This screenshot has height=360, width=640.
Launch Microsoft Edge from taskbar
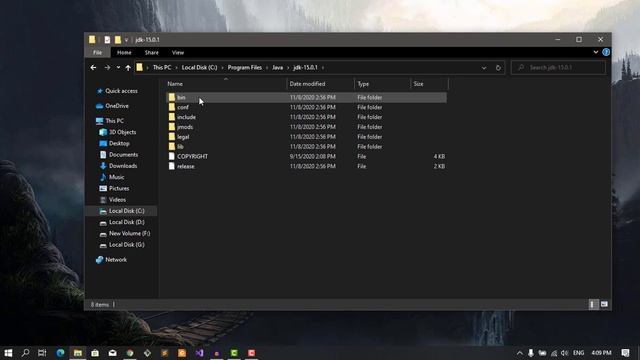pos(60,353)
